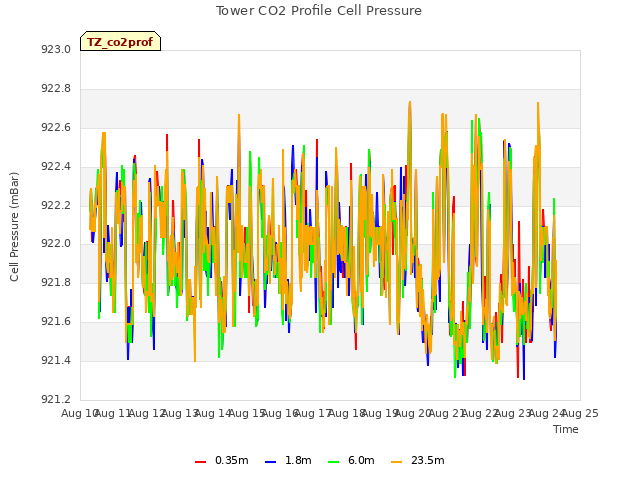This screenshot has width=640, height=480.
Task: Click the 923.0 y-axis tick label
Action: 56,50
